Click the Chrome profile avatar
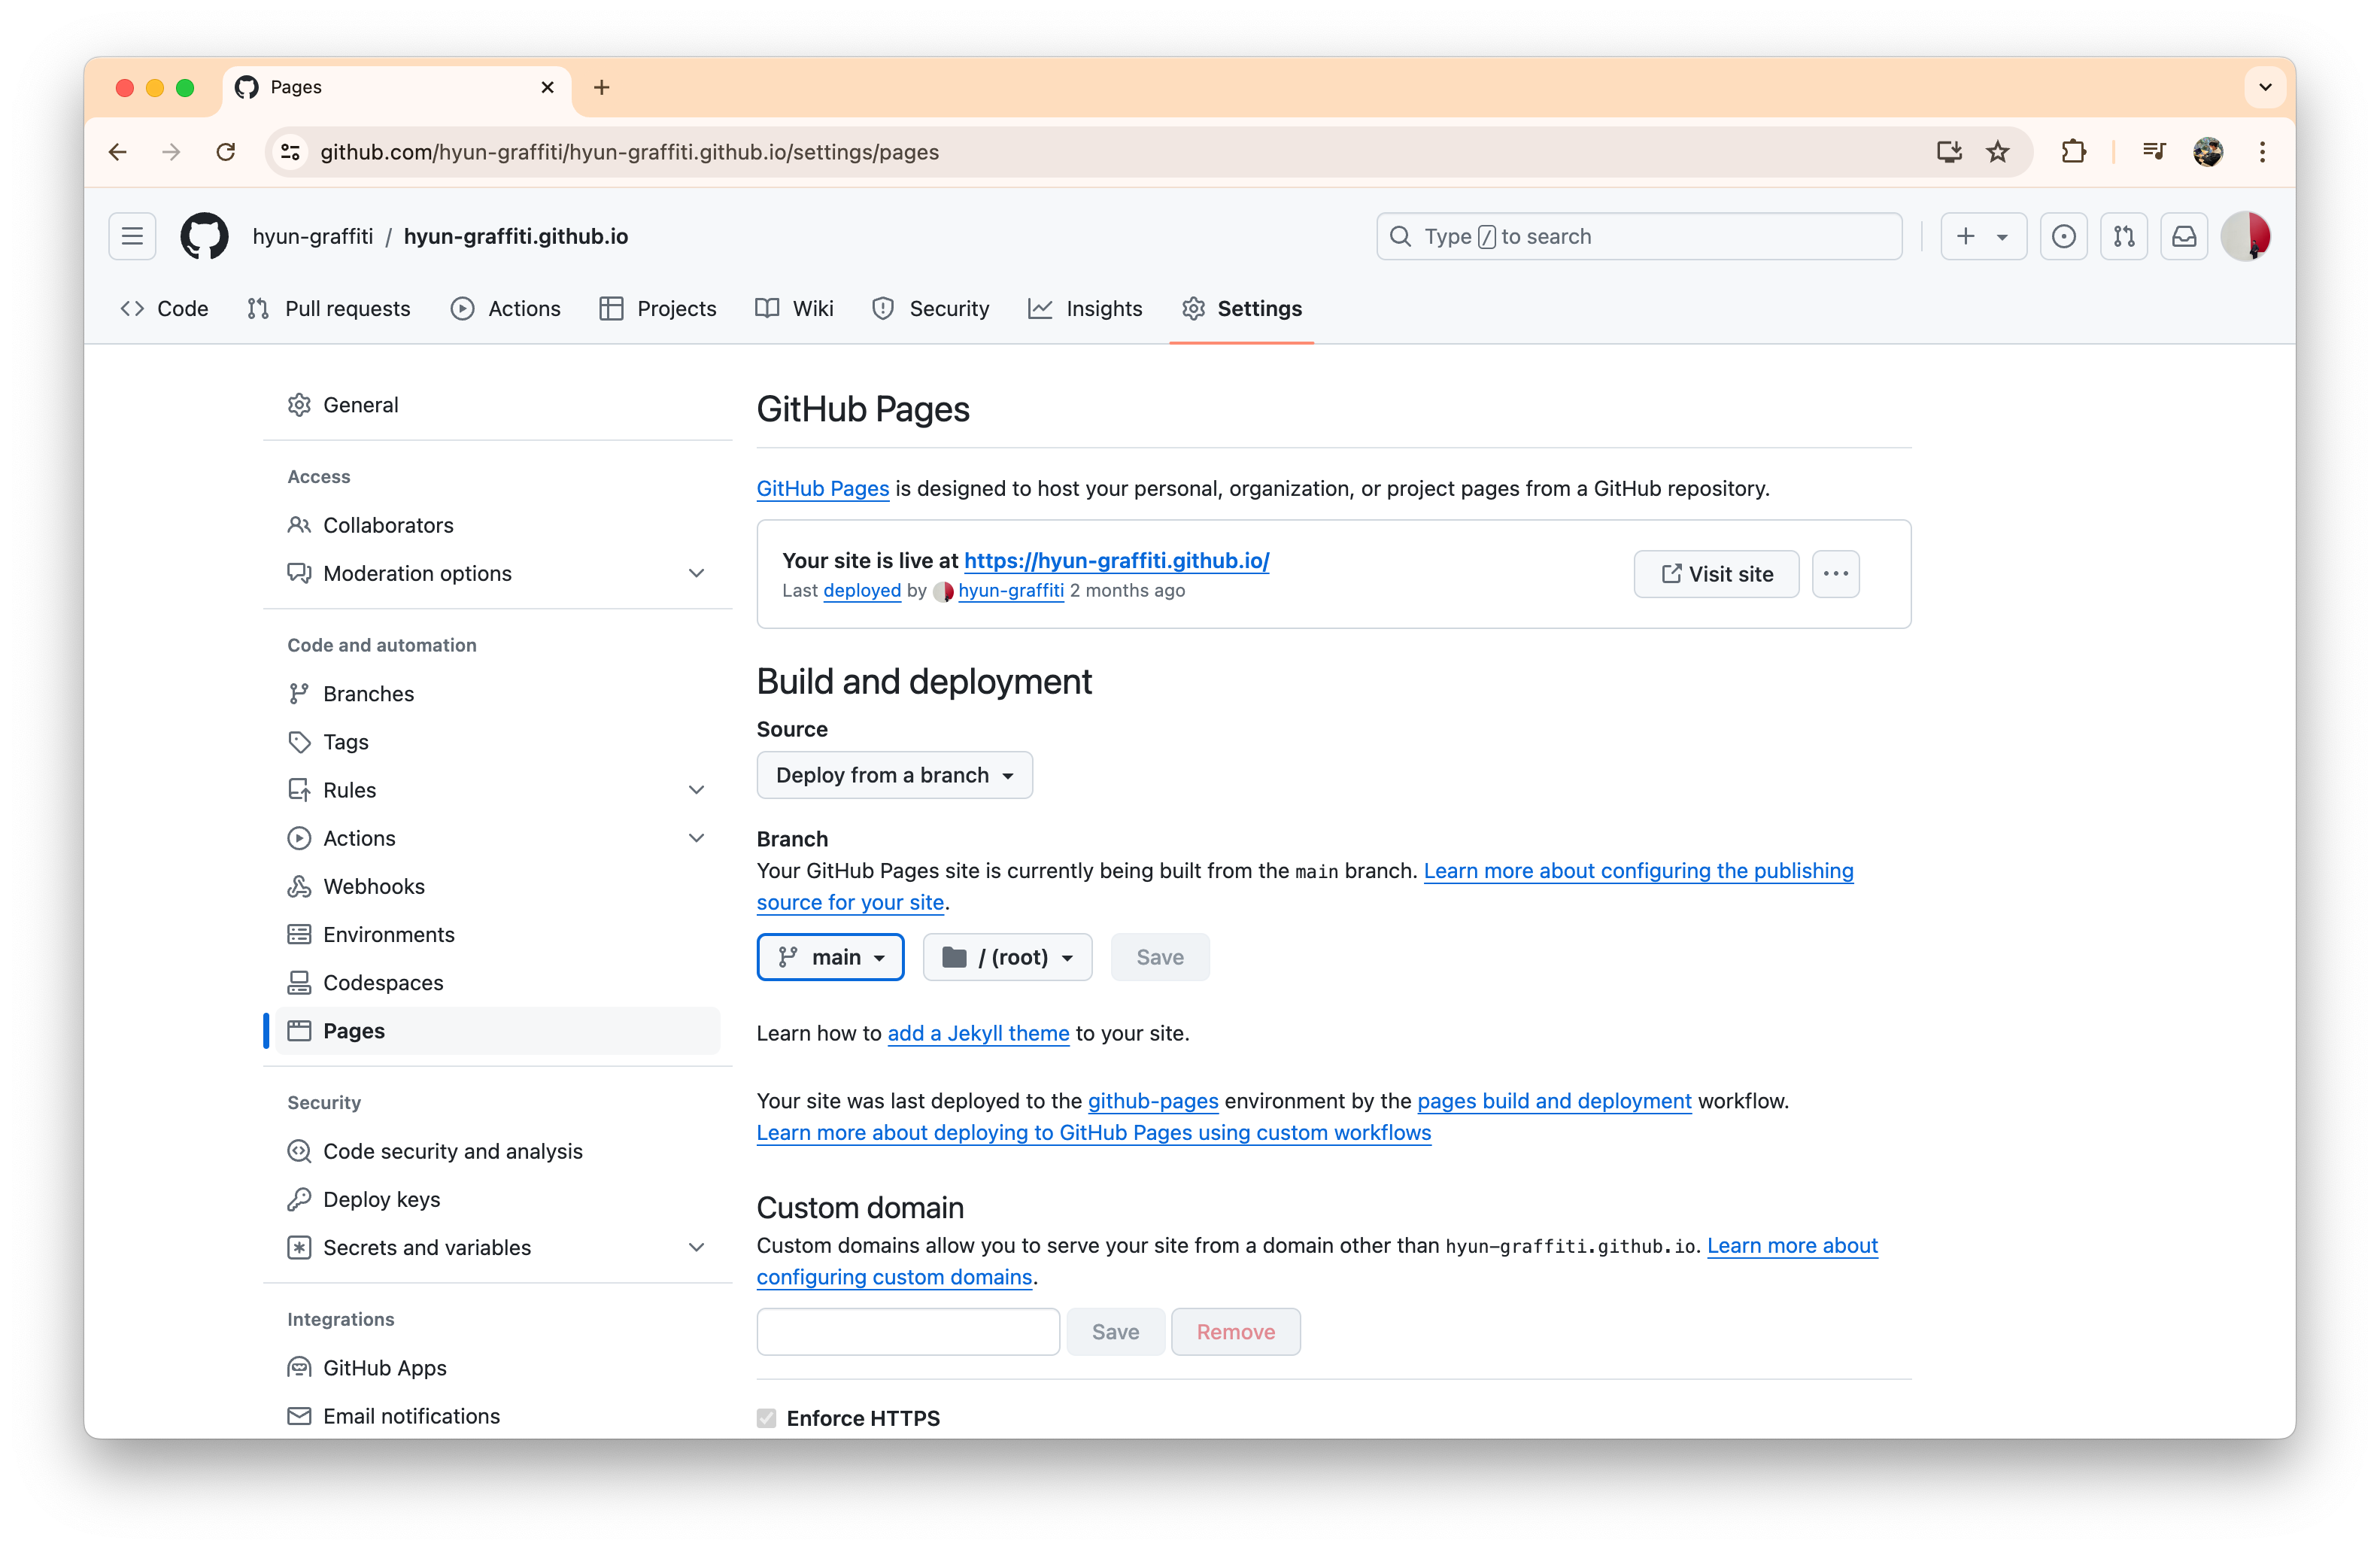Screen dimensions: 2380x1550 click(2208, 152)
